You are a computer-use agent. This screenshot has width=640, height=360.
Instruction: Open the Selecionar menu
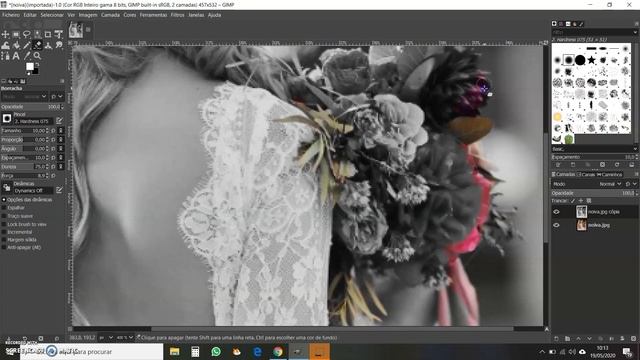(x=52, y=15)
